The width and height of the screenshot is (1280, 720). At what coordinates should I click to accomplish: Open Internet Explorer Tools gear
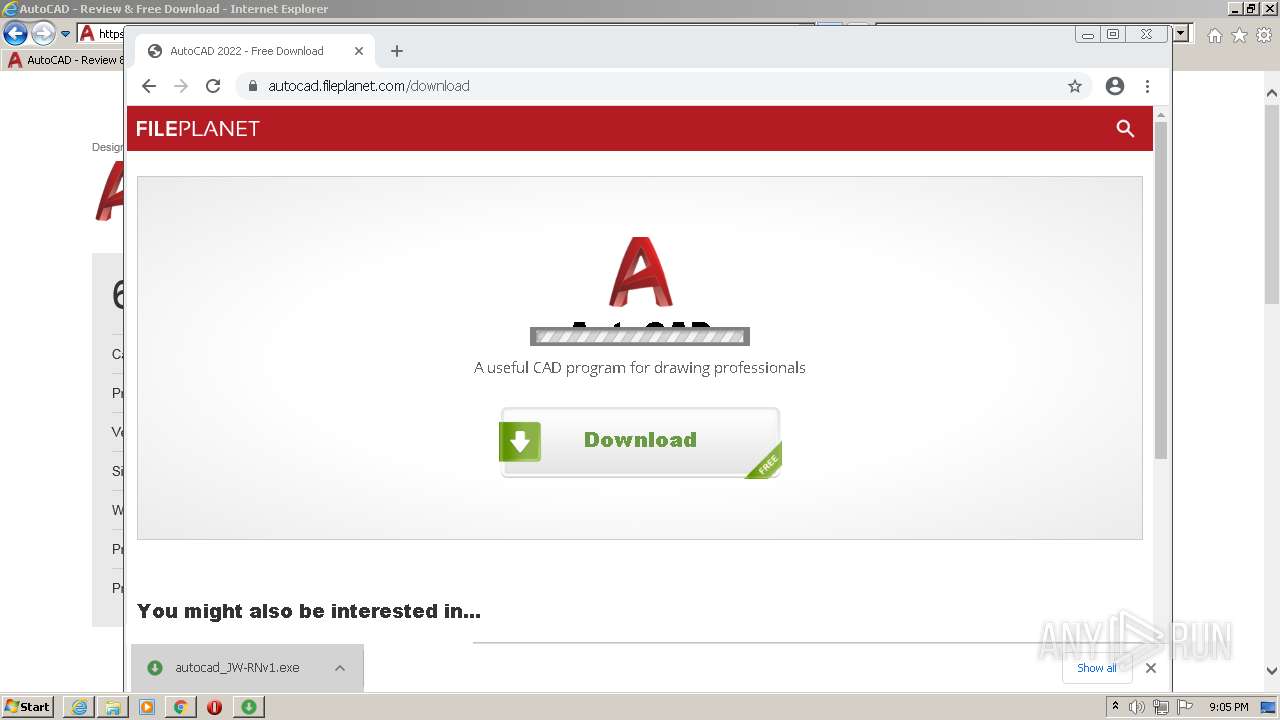(x=1264, y=35)
